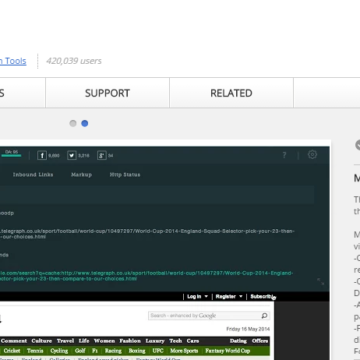Image resolution: width=360 pixels, height=360 pixels.
Task: Click the panel resize handle icon
Action: [x=321, y=282]
